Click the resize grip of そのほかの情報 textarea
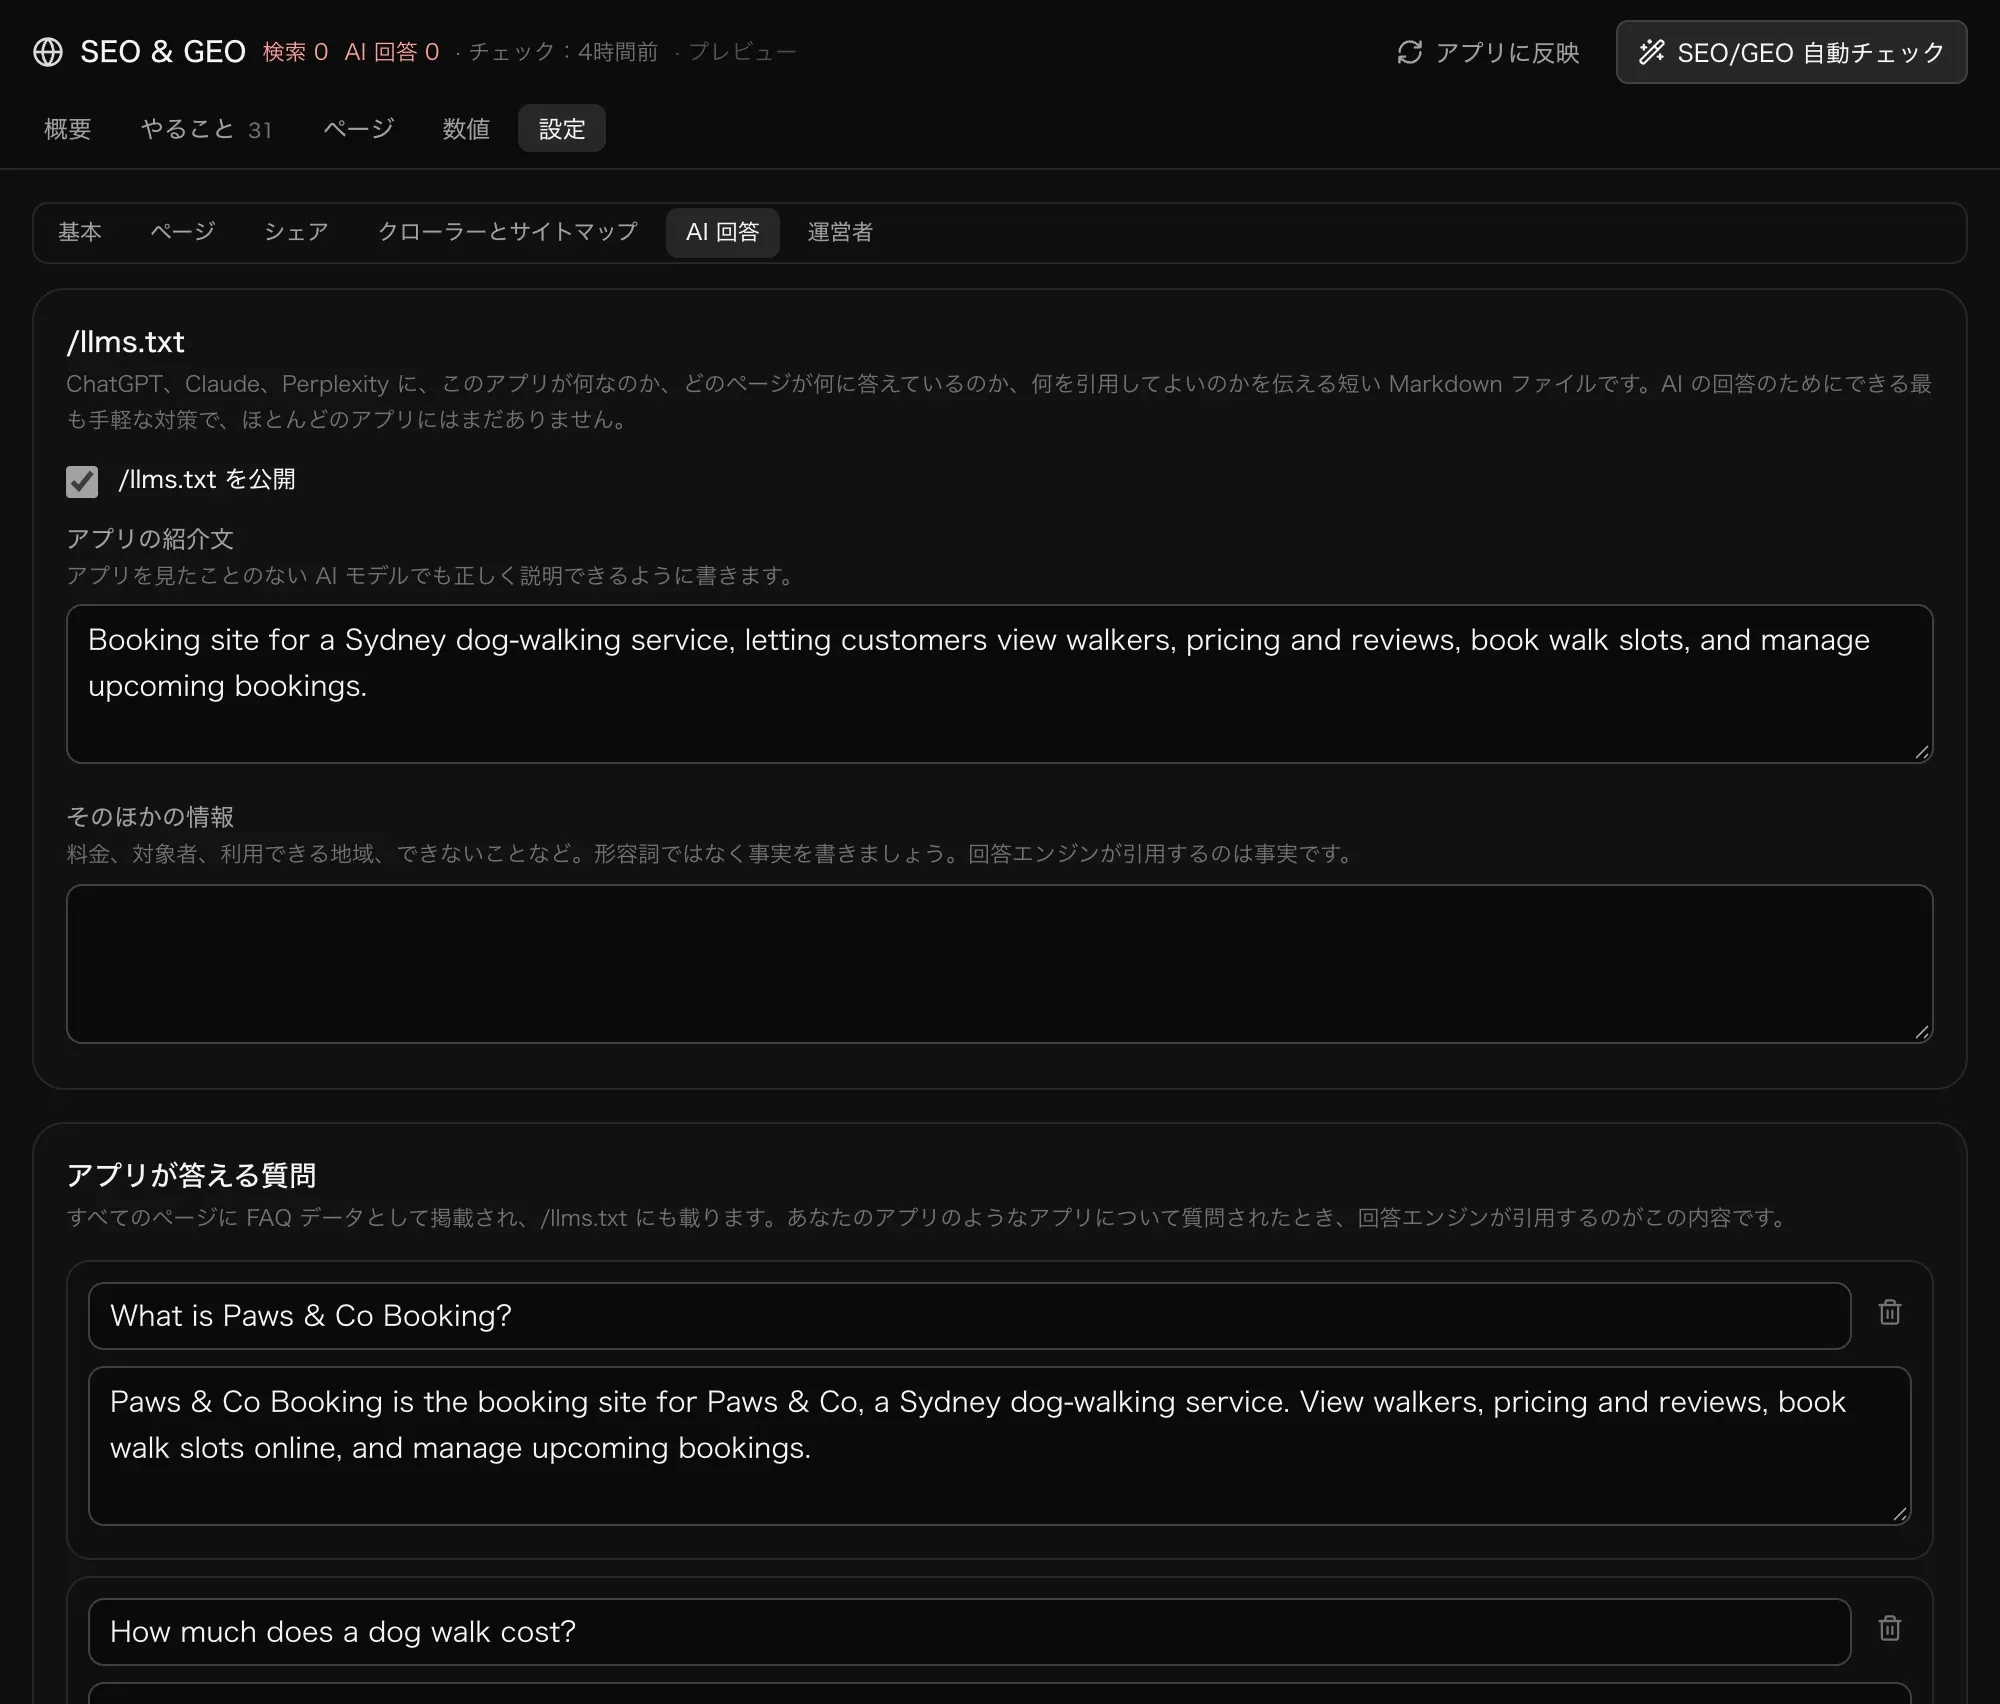2000x1704 pixels. coord(1921,1032)
